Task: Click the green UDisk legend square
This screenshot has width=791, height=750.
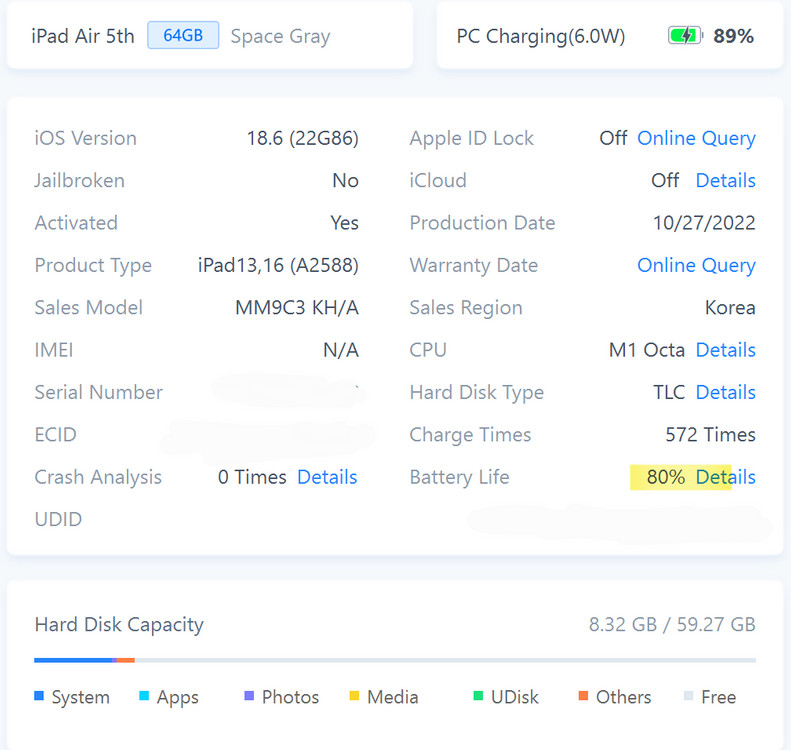Action: (478, 696)
